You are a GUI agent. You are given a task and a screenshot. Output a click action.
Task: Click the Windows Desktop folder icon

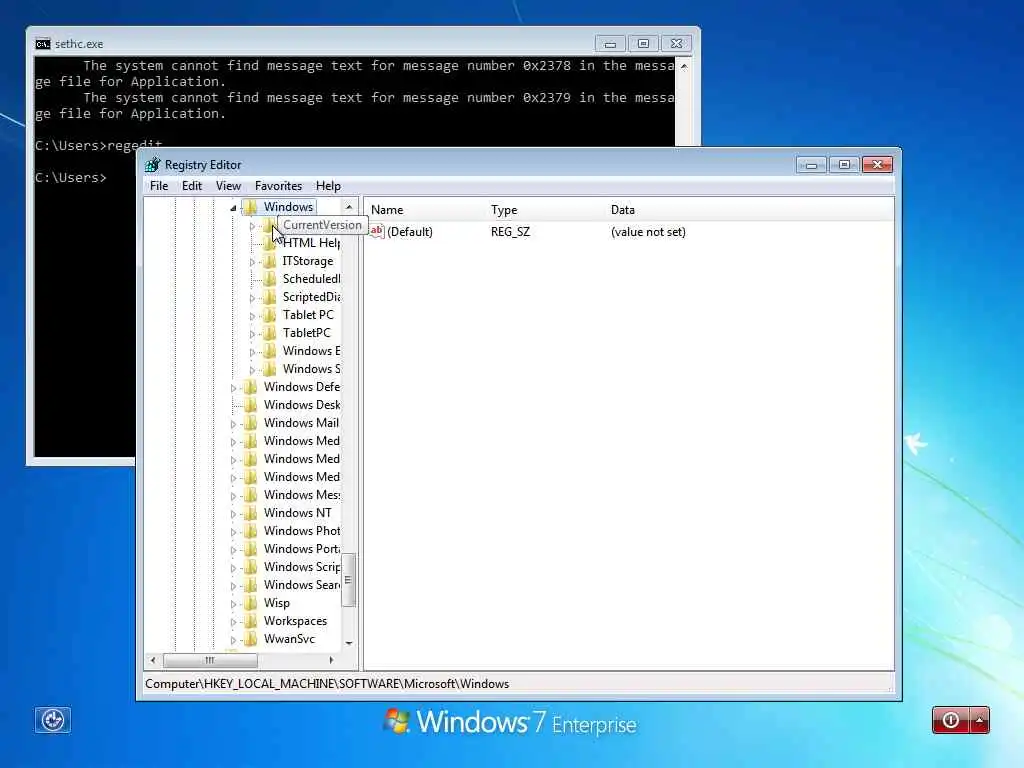click(x=250, y=405)
